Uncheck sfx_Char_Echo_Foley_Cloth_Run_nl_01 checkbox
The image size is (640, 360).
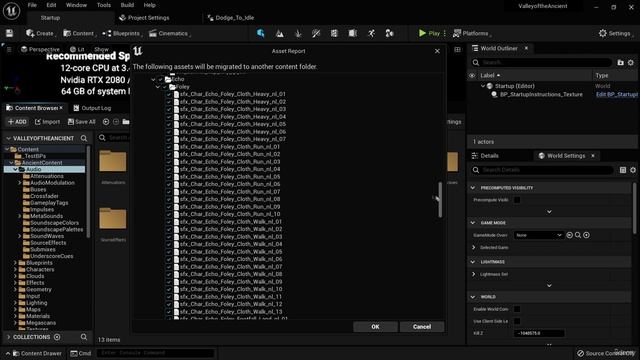(x=169, y=147)
